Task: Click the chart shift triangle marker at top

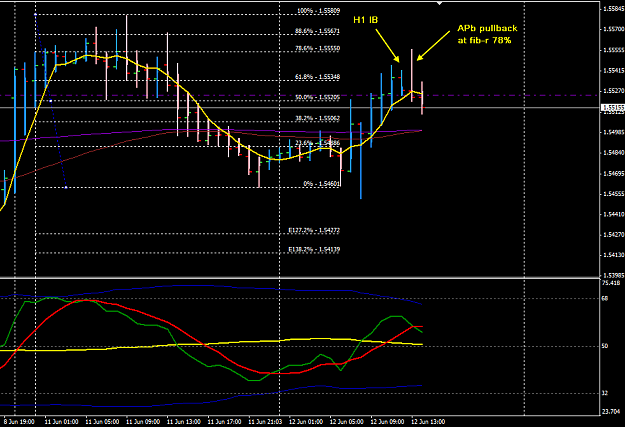Action: point(439,3)
